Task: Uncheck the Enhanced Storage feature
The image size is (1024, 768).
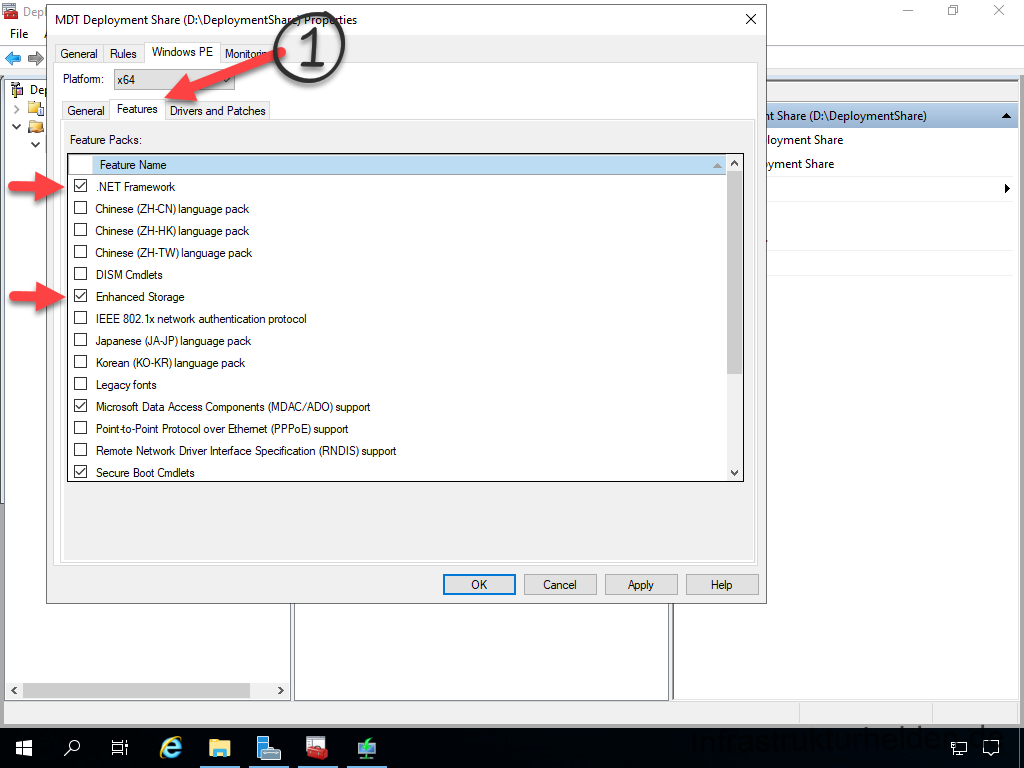Action: click(x=80, y=296)
